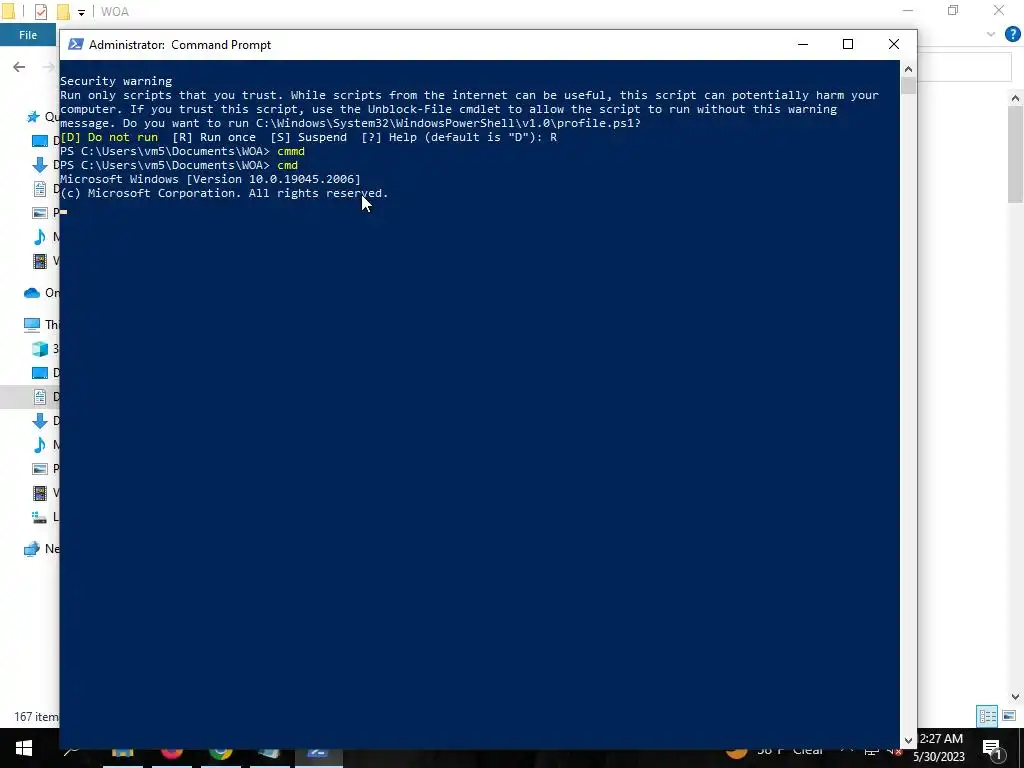Click the 5/30/2023 date in taskbar
Viewport: 1024px width, 768px height.
tap(938, 758)
